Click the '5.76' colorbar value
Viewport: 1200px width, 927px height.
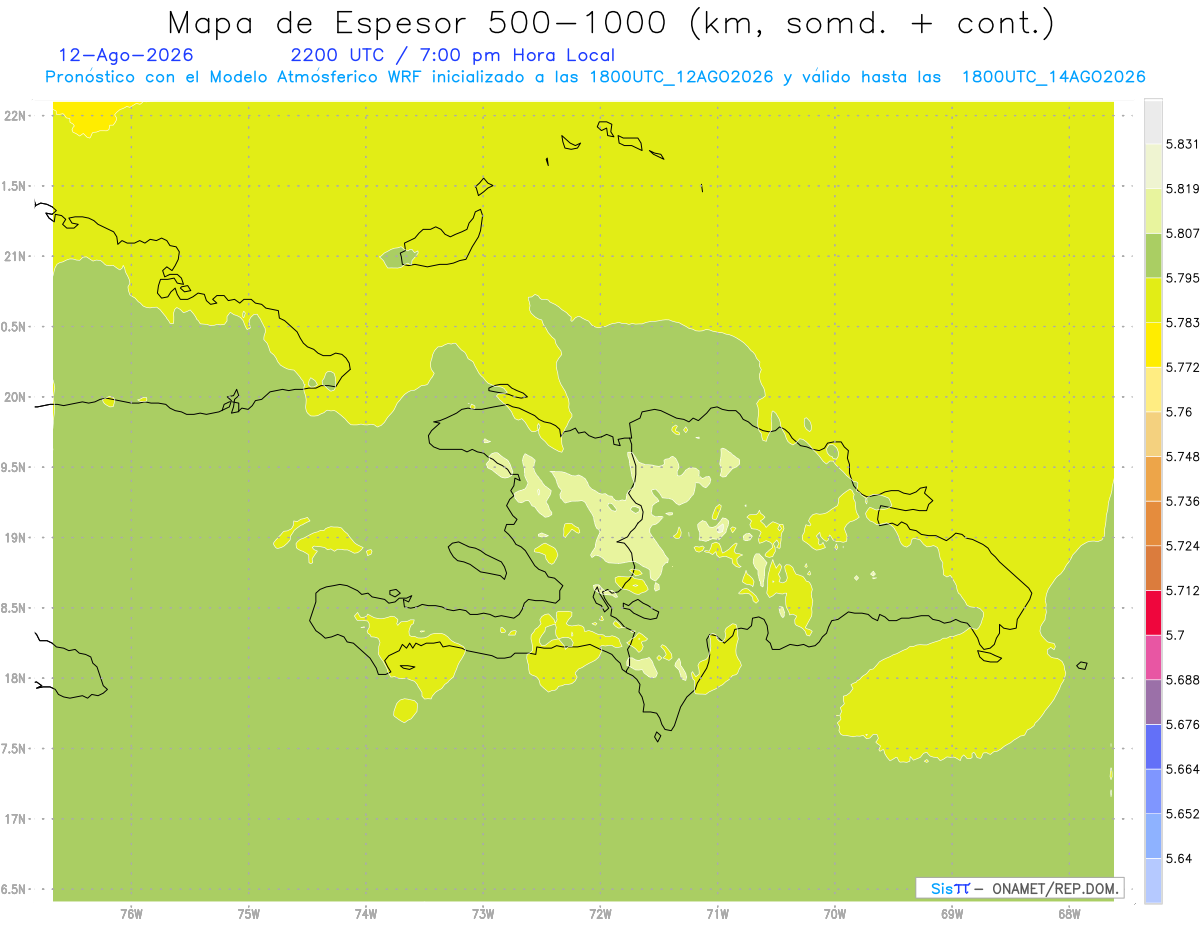pyautogui.click(x=1179, y=412)
